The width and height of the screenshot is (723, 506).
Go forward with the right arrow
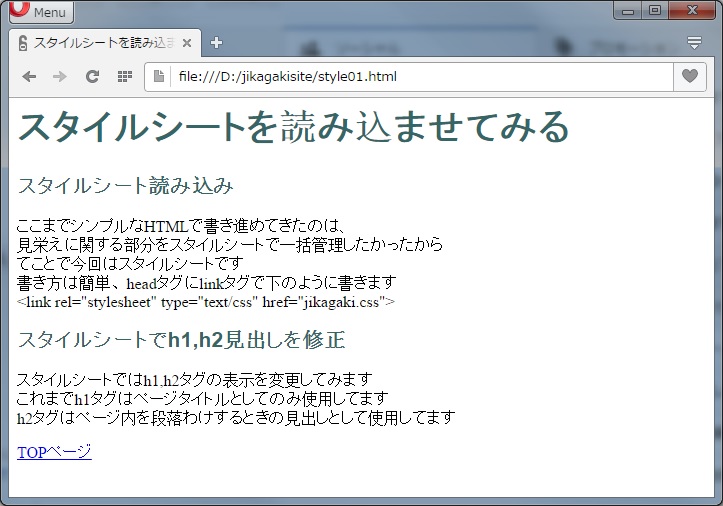(x=60, y=76)
